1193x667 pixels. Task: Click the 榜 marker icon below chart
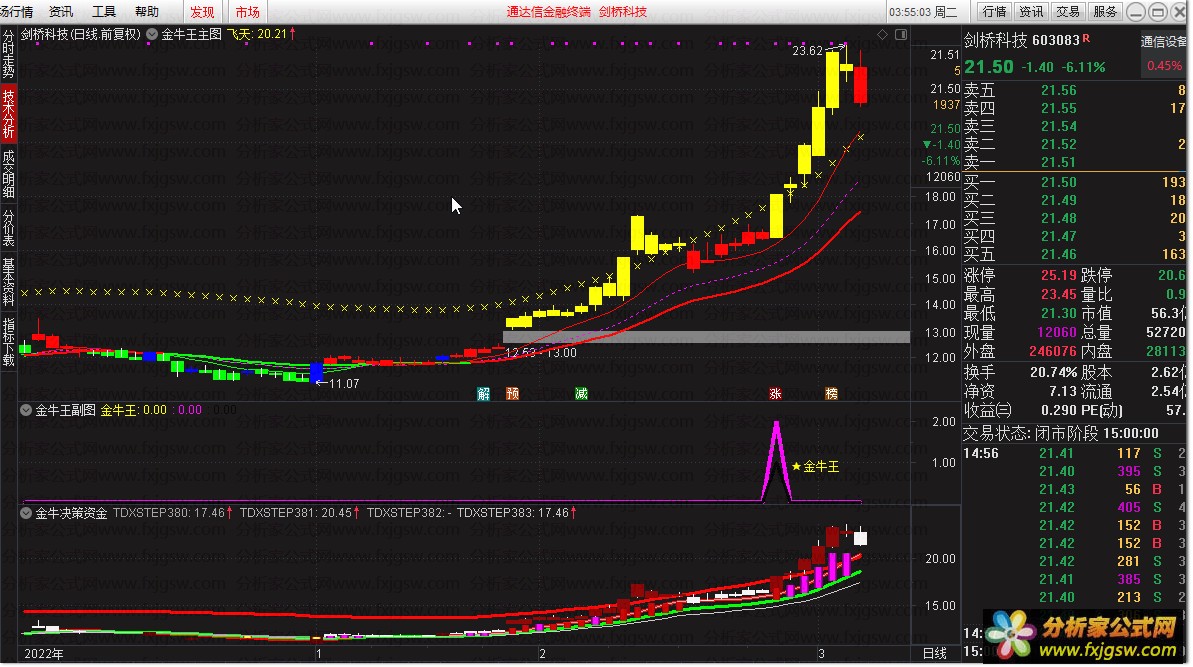coord(832,393)
